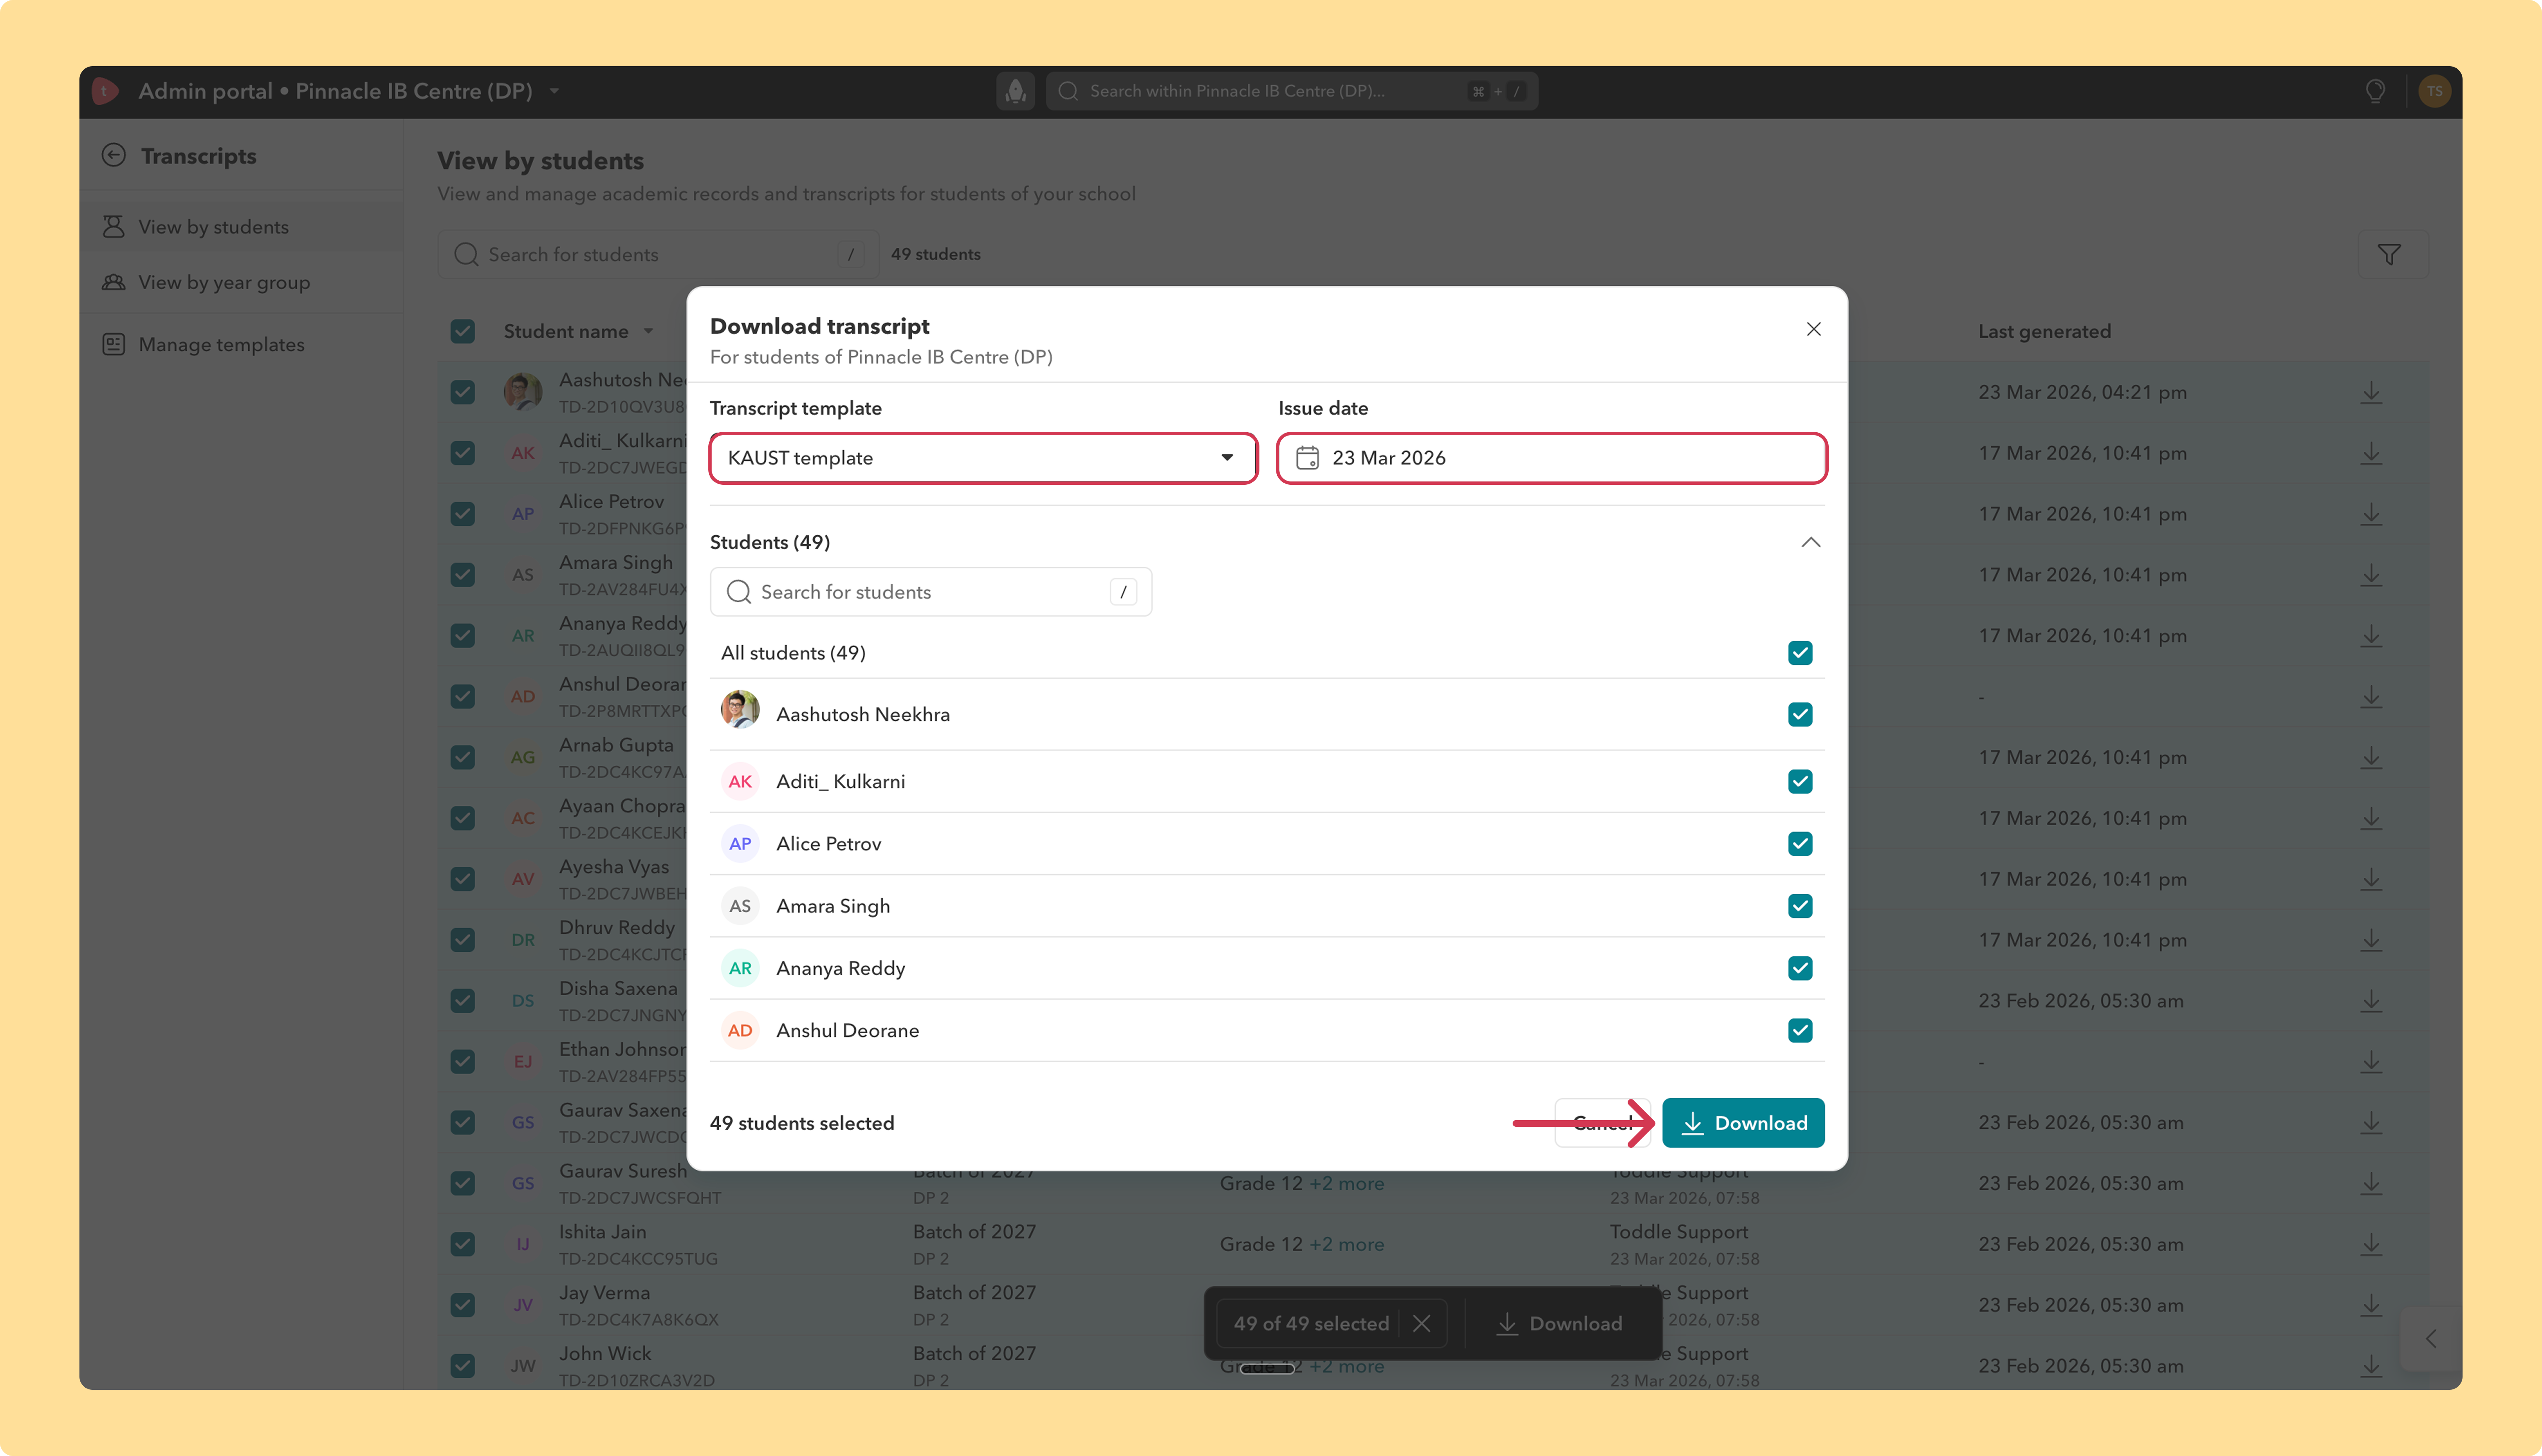Screen dimensions: 2542x1456
Task: Download transcript for the Jay Verma row
Action: [2371, 1305]
